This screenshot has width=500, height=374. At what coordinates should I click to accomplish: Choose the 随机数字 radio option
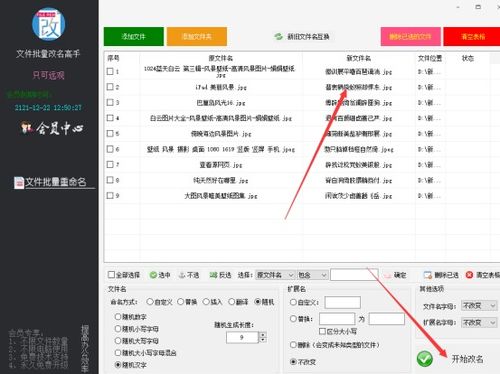[x=118, y=317]
